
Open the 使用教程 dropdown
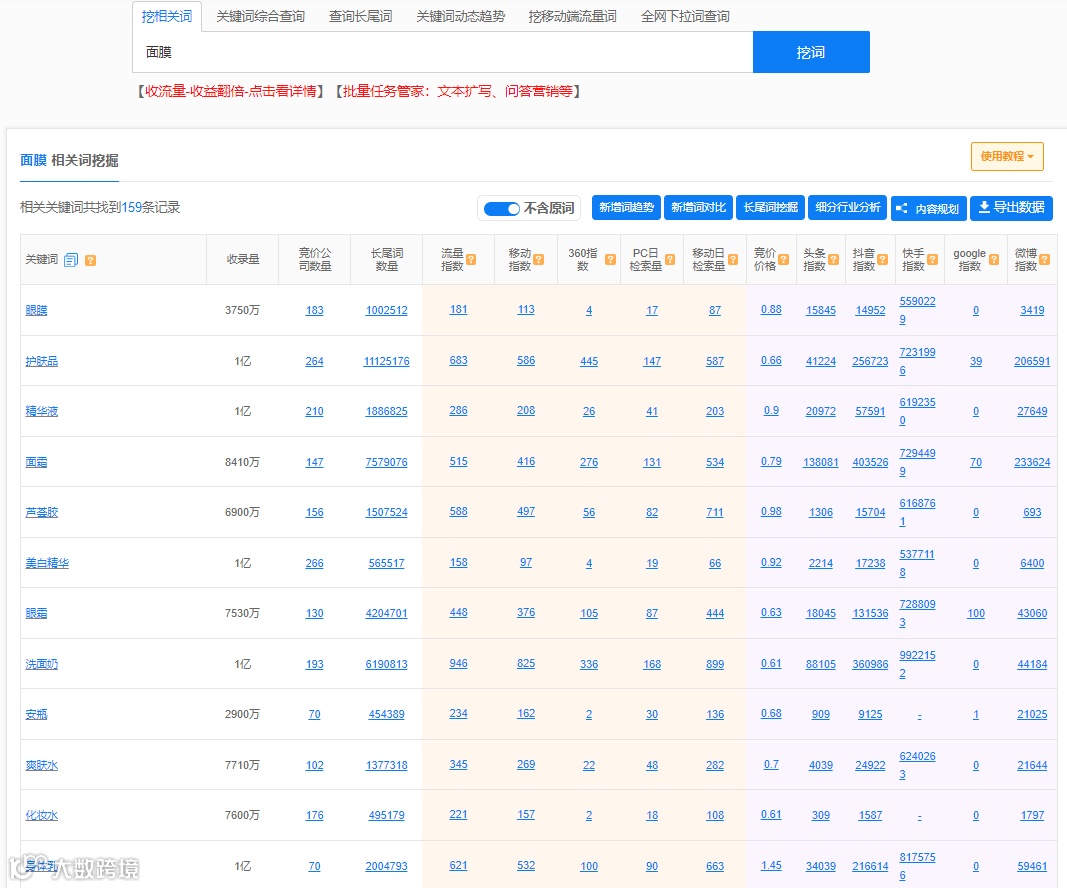click(1007, 157)
